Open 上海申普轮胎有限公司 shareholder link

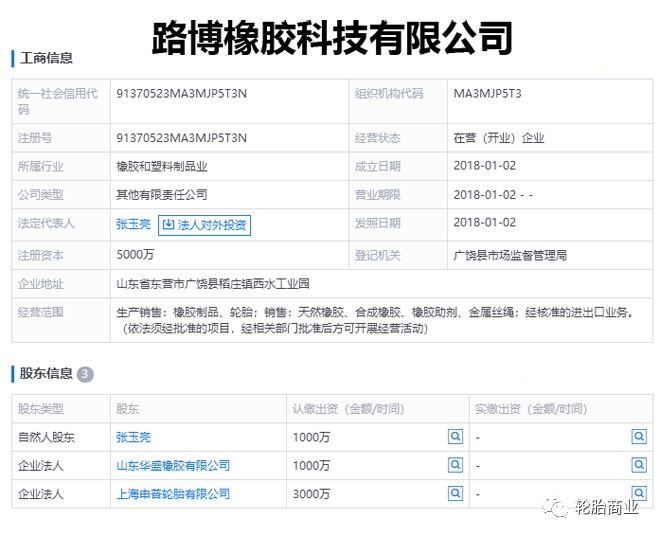[x=173, y=494]
